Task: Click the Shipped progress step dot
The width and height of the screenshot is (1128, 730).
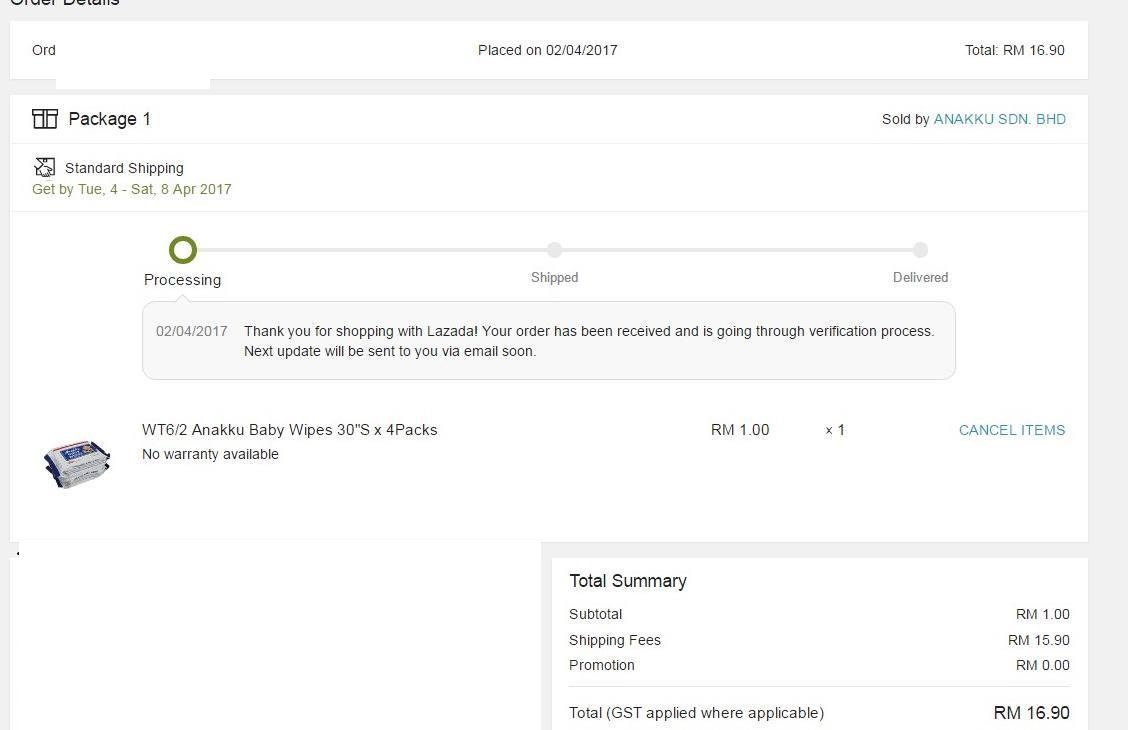Action: [x=554, y=250]
